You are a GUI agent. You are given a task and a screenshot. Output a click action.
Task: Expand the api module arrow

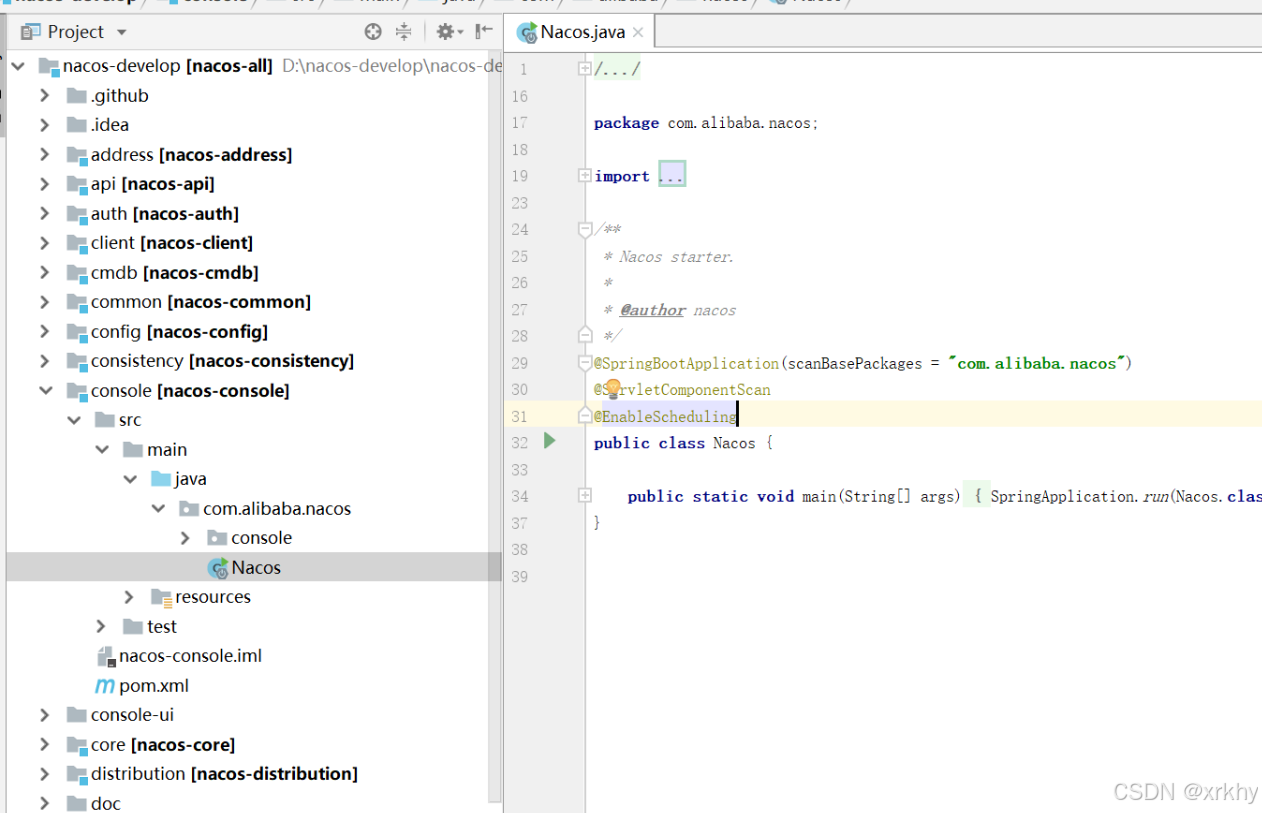(45, 184)
